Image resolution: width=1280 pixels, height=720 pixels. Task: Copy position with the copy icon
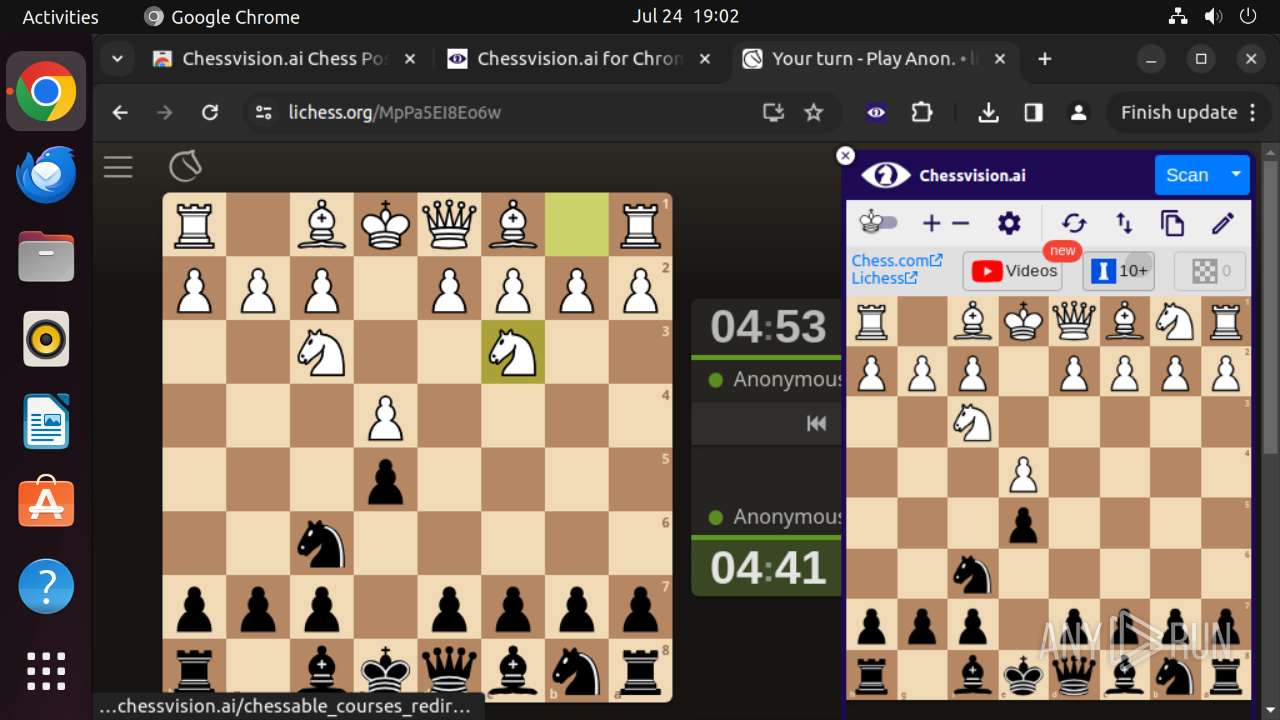(1172, 223)
